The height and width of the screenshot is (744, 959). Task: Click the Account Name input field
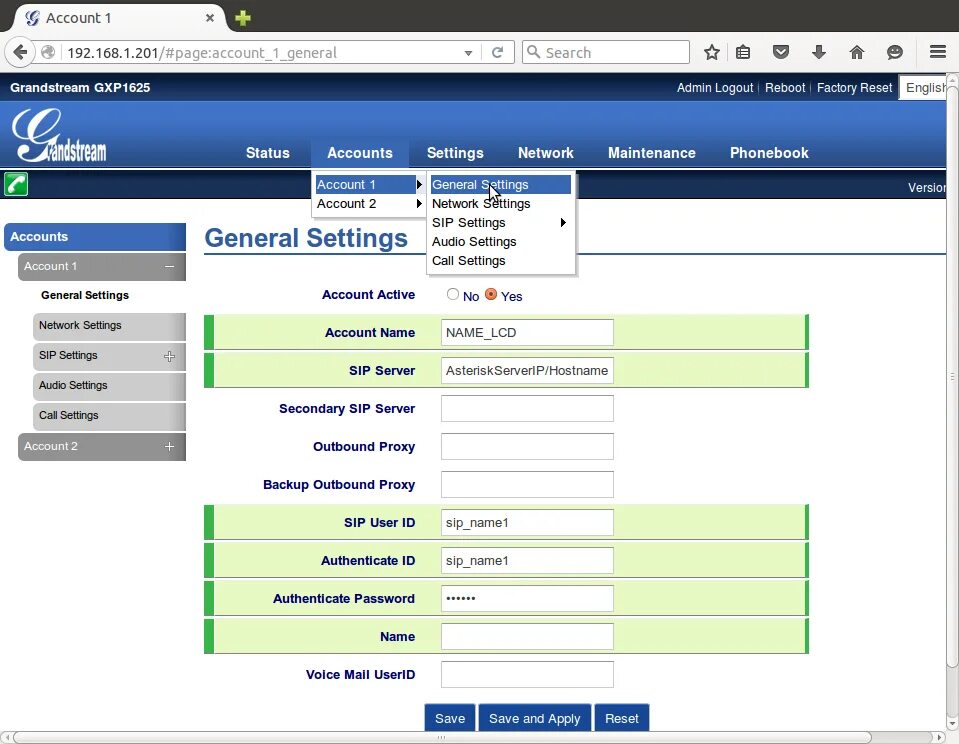pyautogui.click(x=527, y=332)
